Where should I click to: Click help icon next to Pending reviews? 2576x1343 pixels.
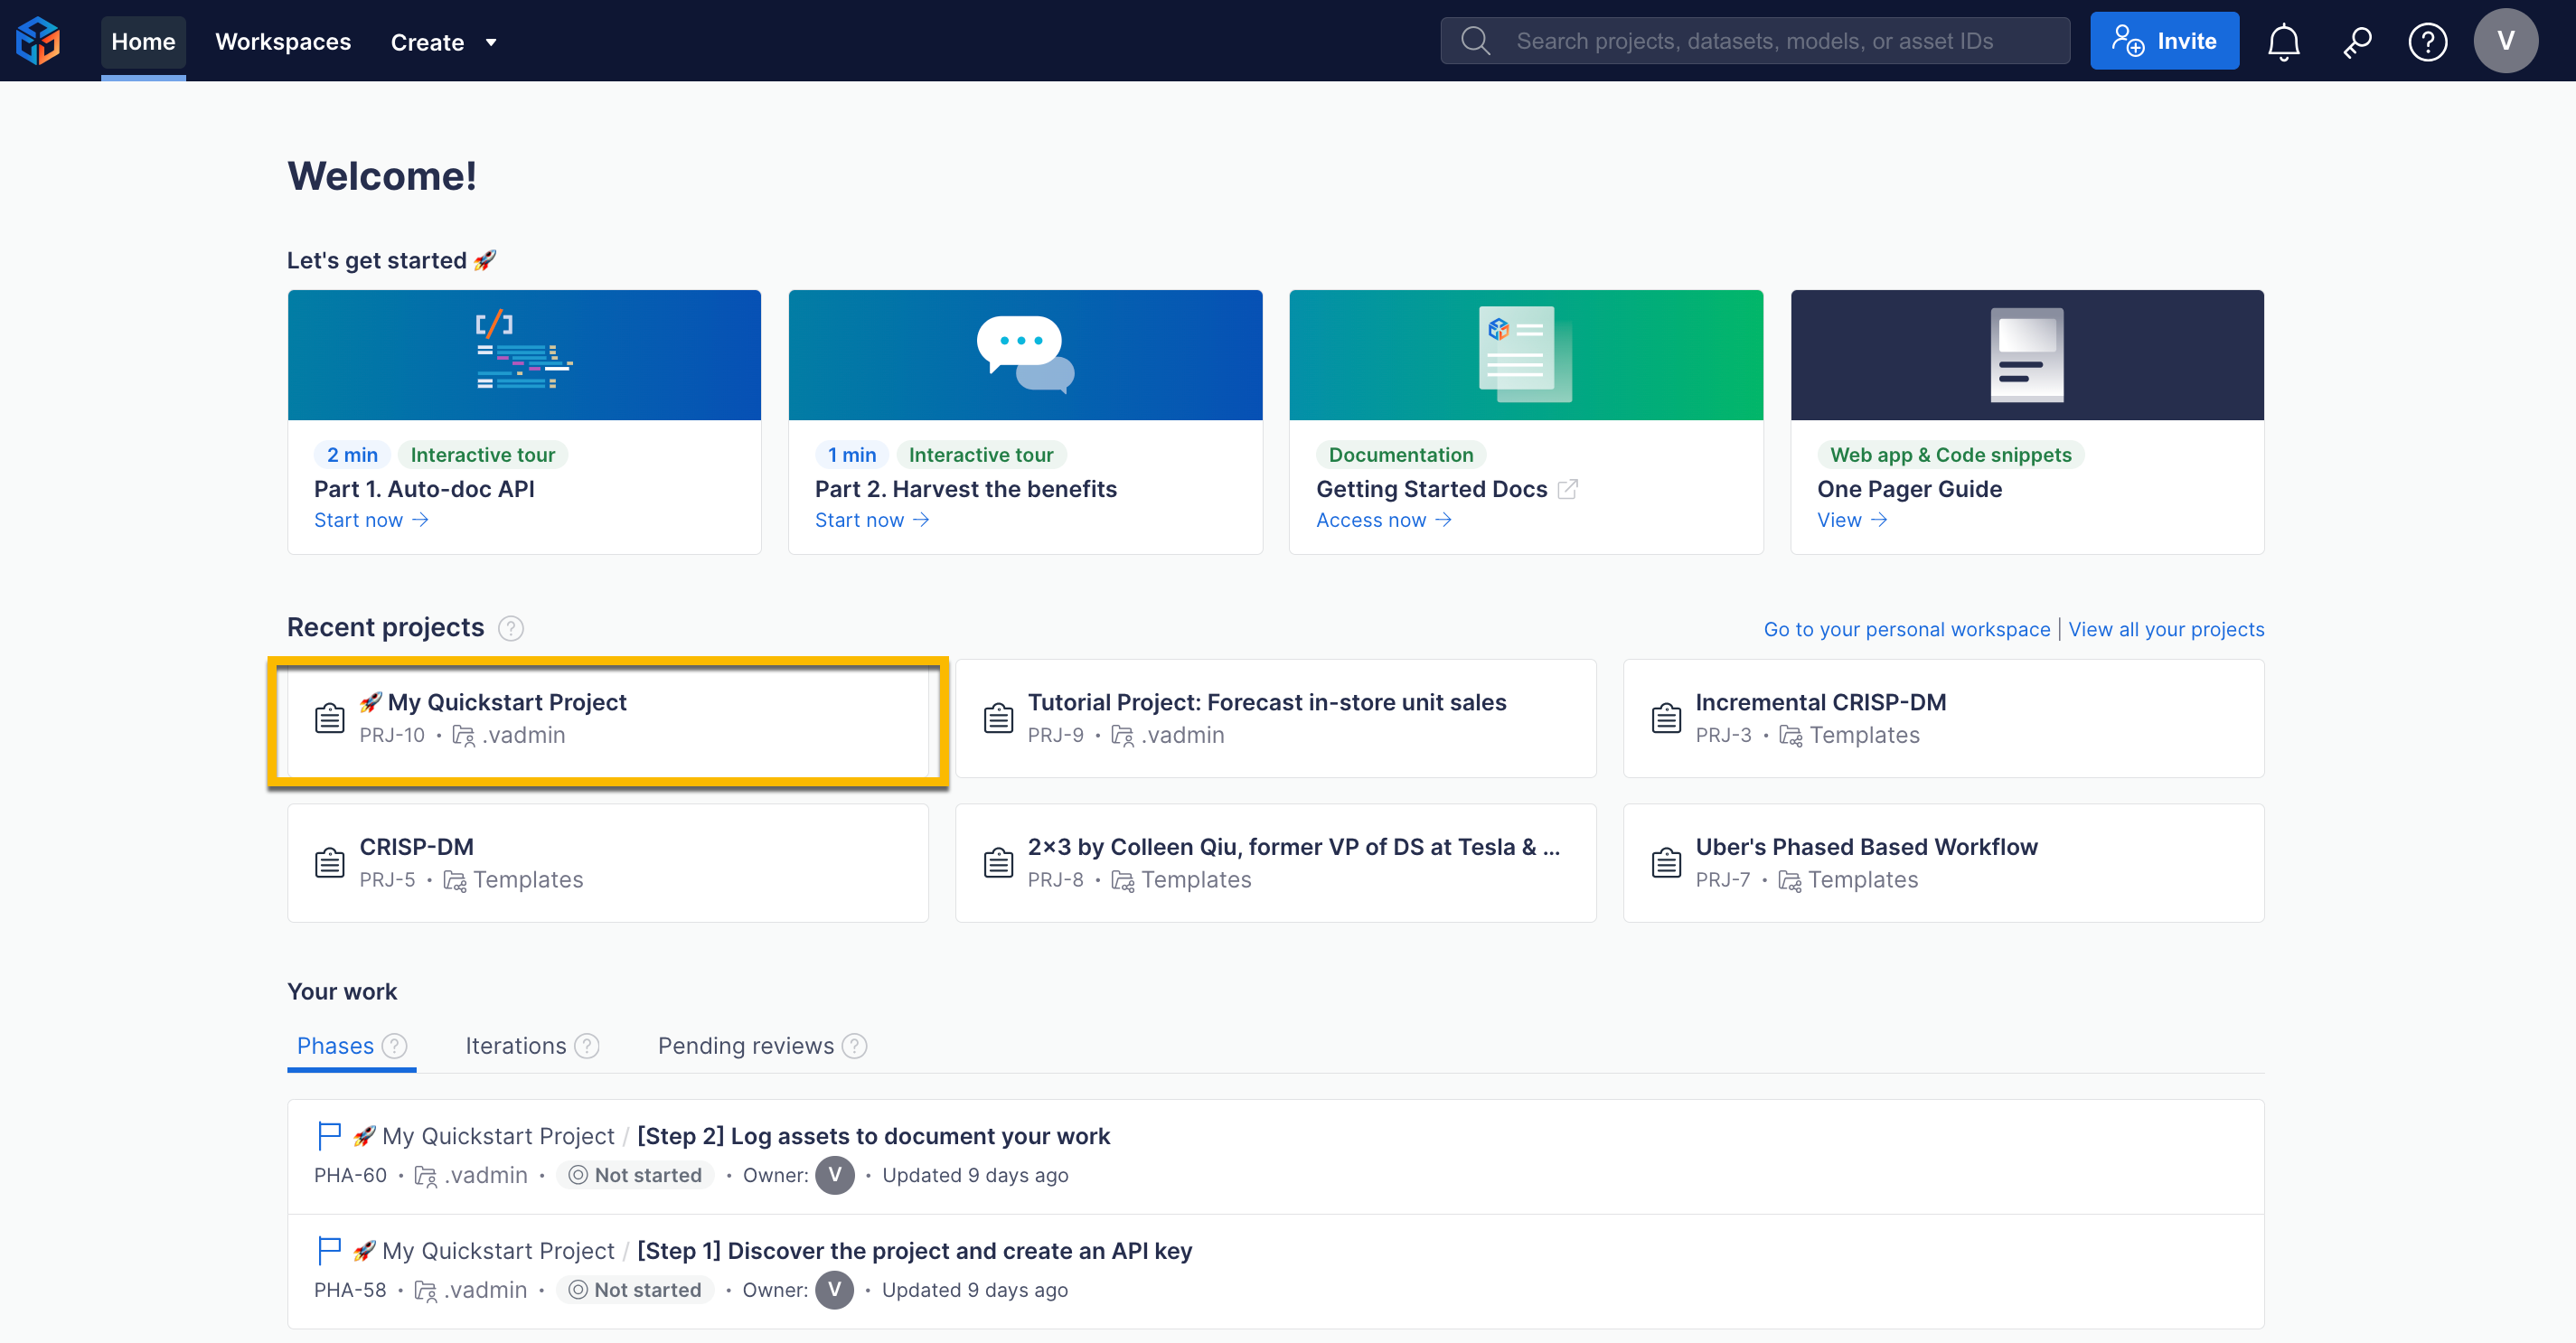click(854, 1046)
